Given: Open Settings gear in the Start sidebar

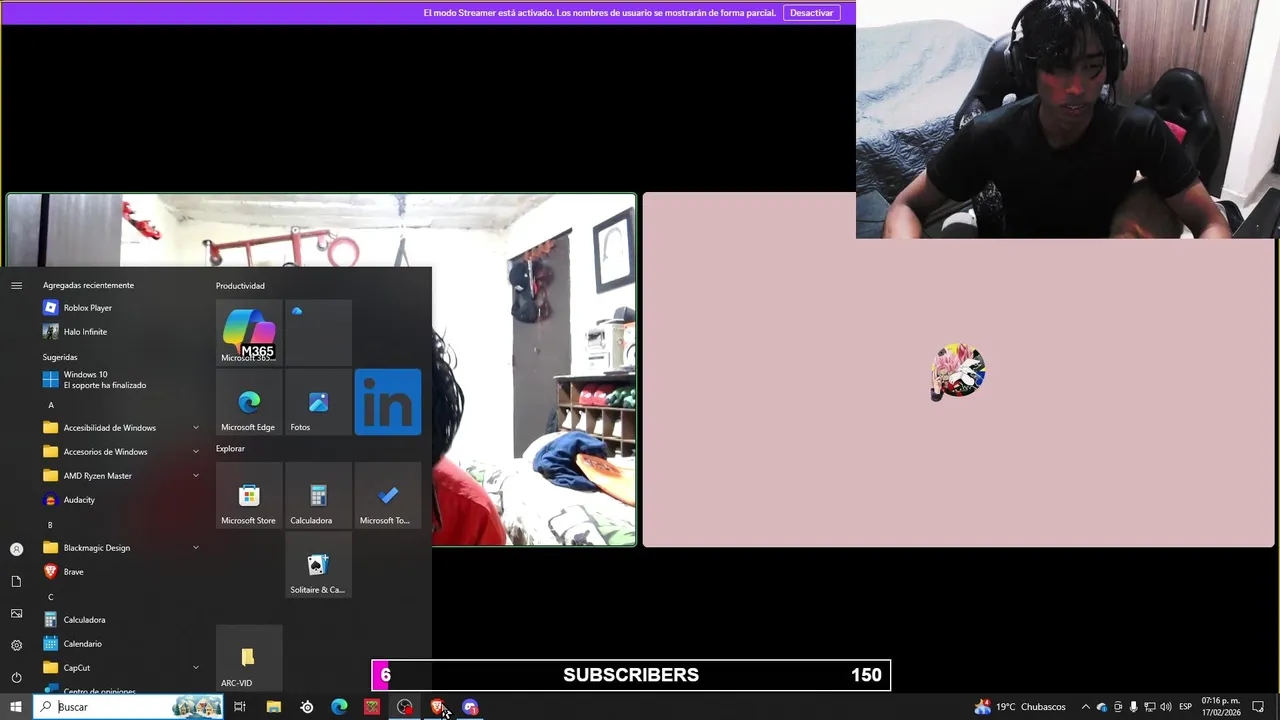Looking at the screenshot, I should point(16,645).
